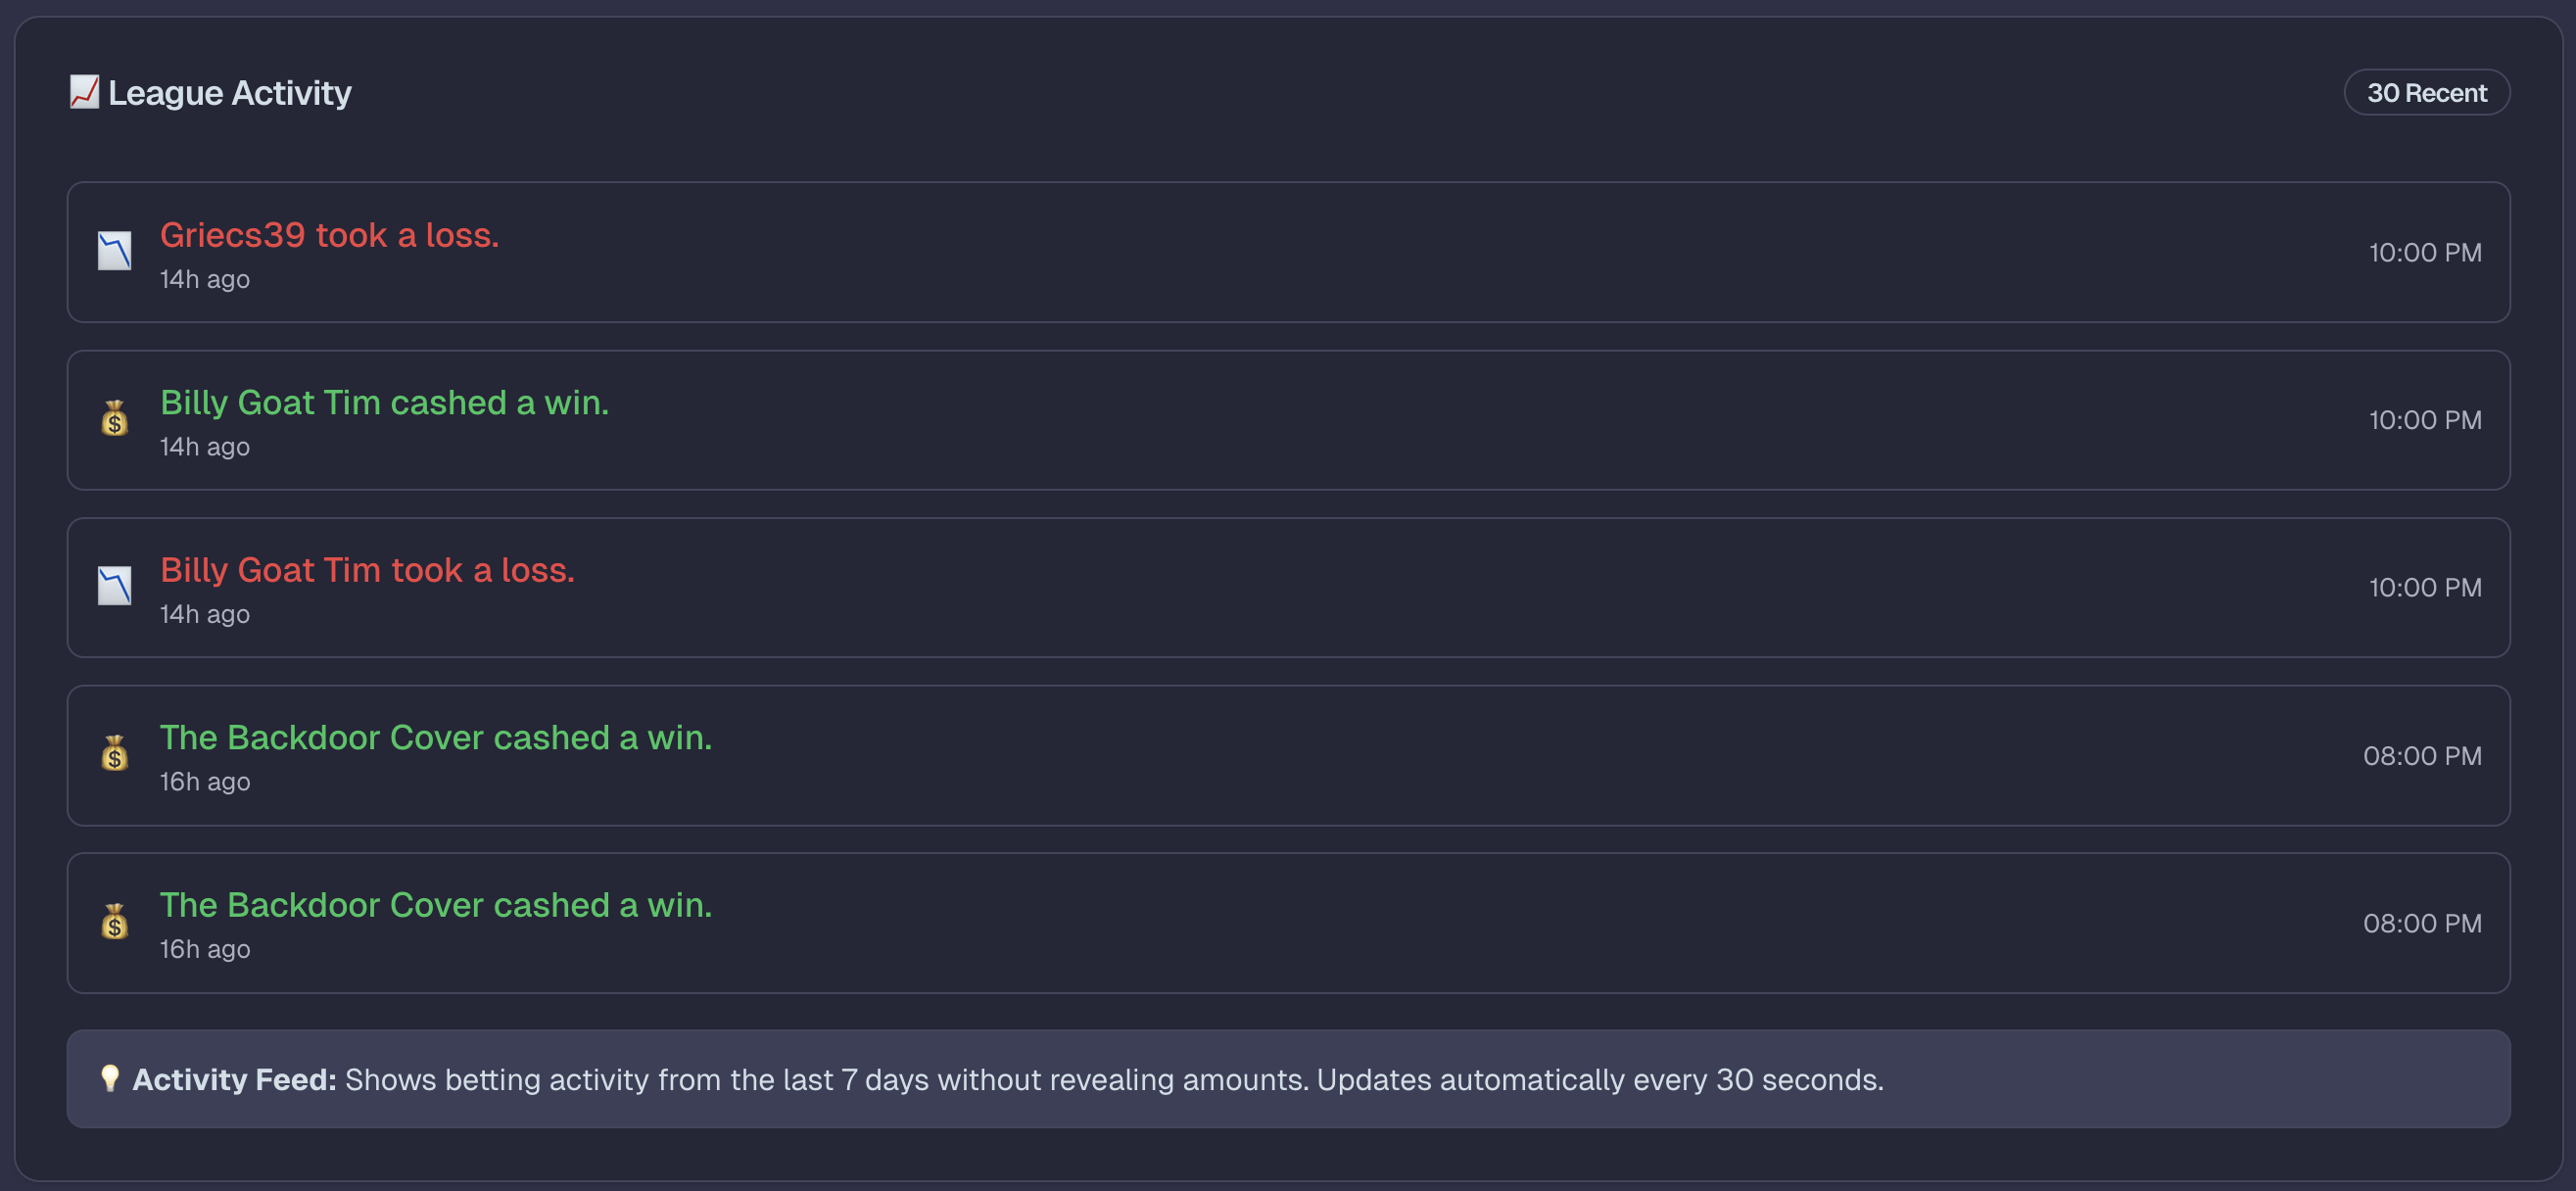
Task: Click the 10:00 PM time beside Billy Goat Tim's win
Action: click(2424, 420)
